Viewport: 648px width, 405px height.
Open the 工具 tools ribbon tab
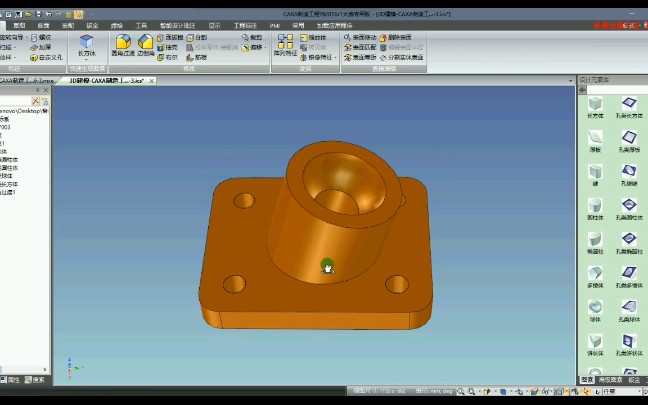click(141, 26)
